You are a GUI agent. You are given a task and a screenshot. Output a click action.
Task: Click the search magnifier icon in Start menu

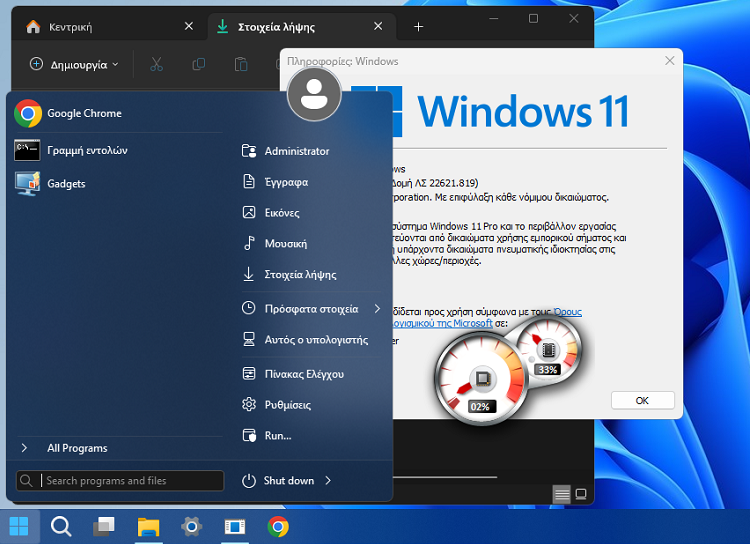27,481
